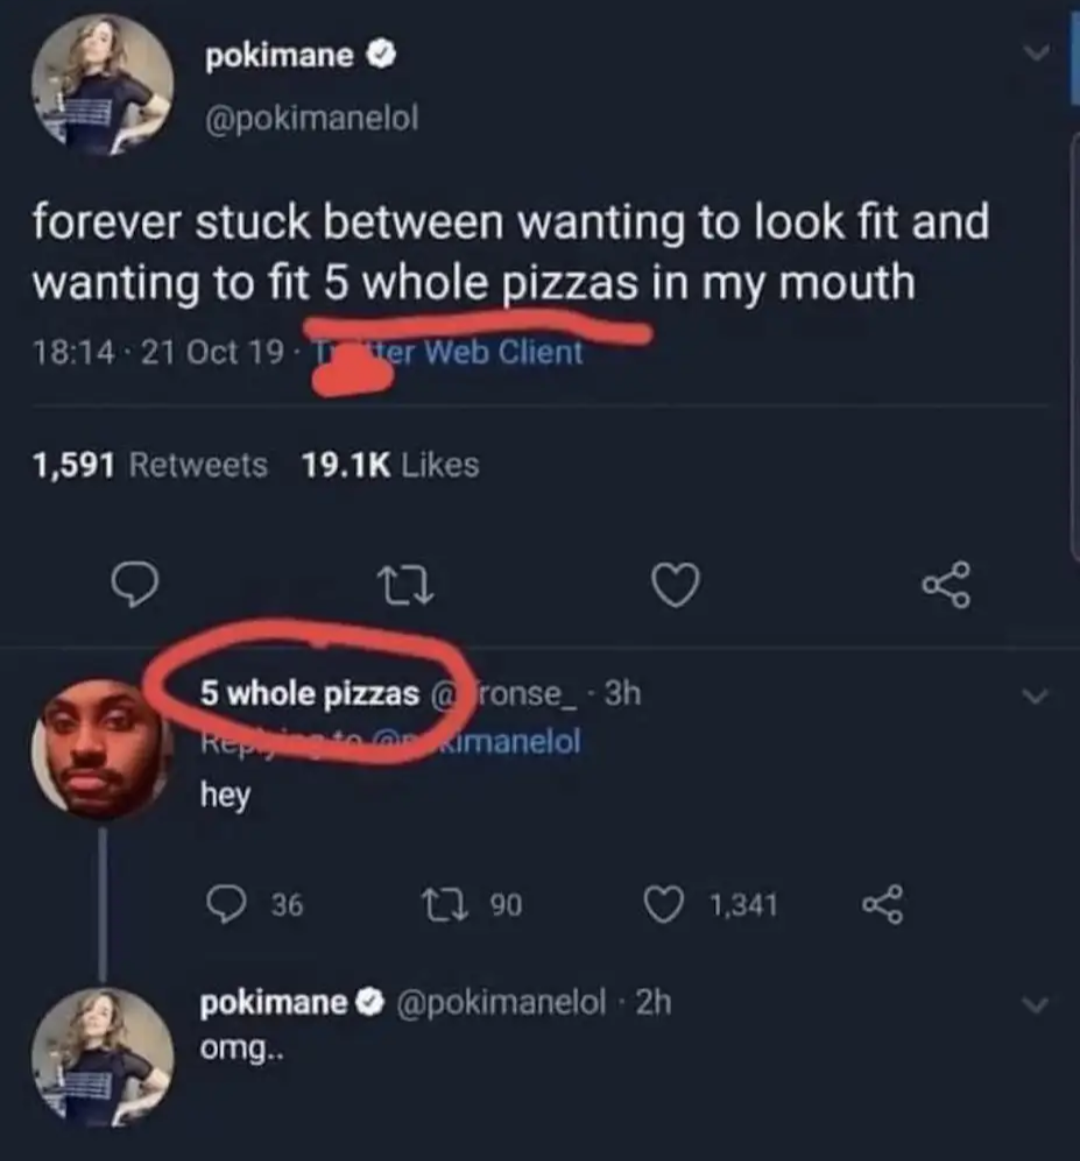
Task: Open pokimane's large profile picture
Action: [x=103, y=84]
